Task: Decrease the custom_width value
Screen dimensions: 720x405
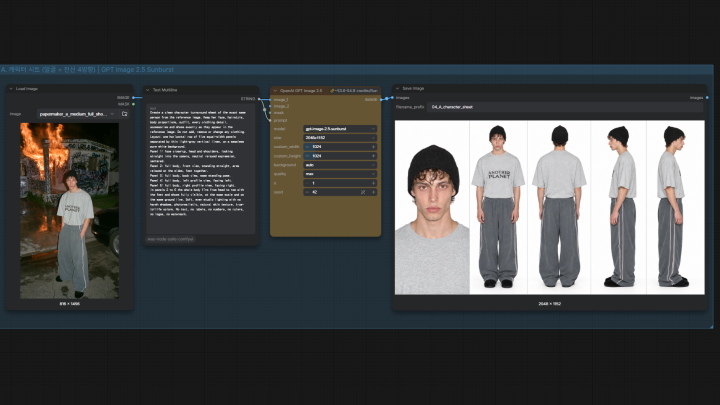Action: [x=307, y=147]
